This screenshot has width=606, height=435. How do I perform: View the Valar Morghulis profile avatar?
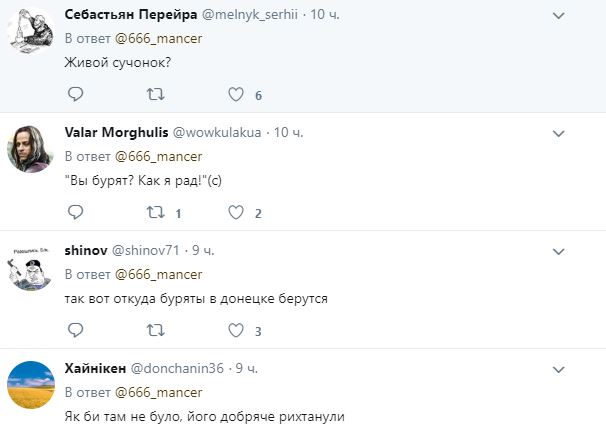coord(31,149)
